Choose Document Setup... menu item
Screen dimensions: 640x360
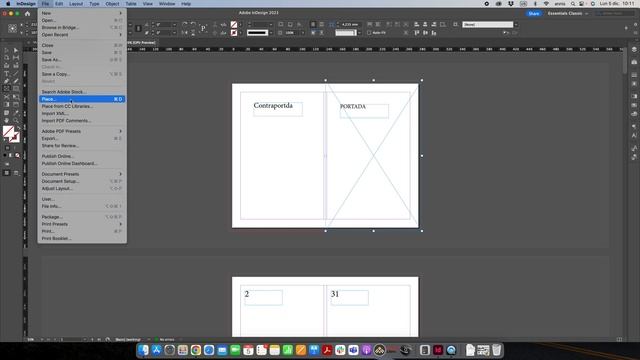point(82,181)
